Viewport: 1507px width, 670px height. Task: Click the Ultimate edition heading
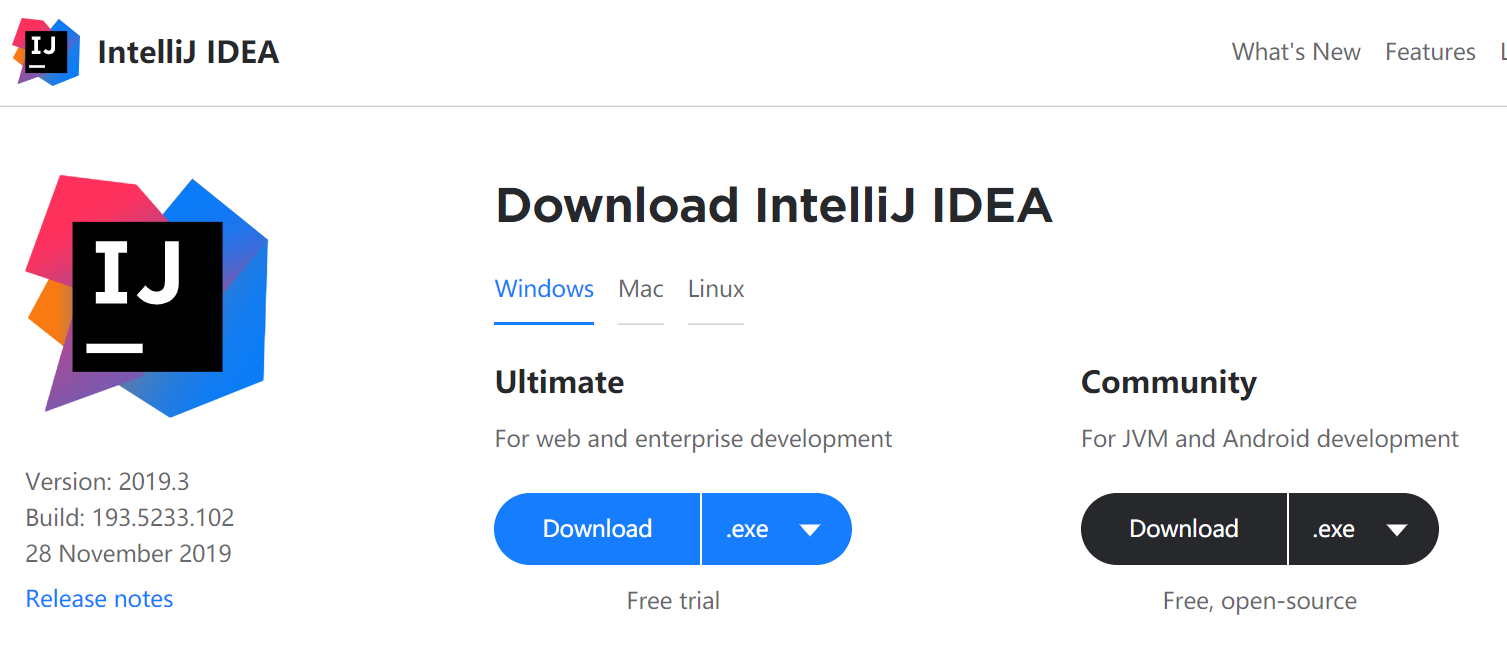[559, 382]
